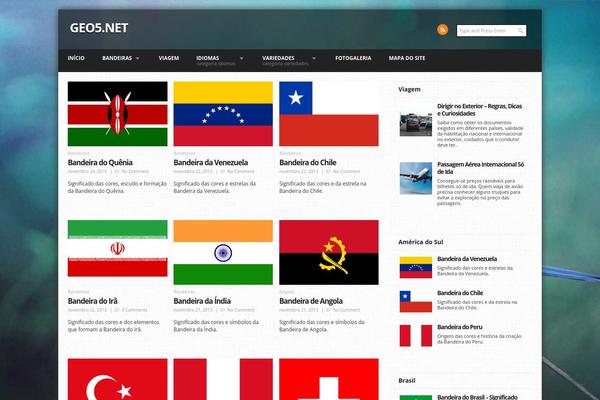Expand the Idiomas dropdown arrow
Viewport: 600px width, 400px height.
coord(241,58)
